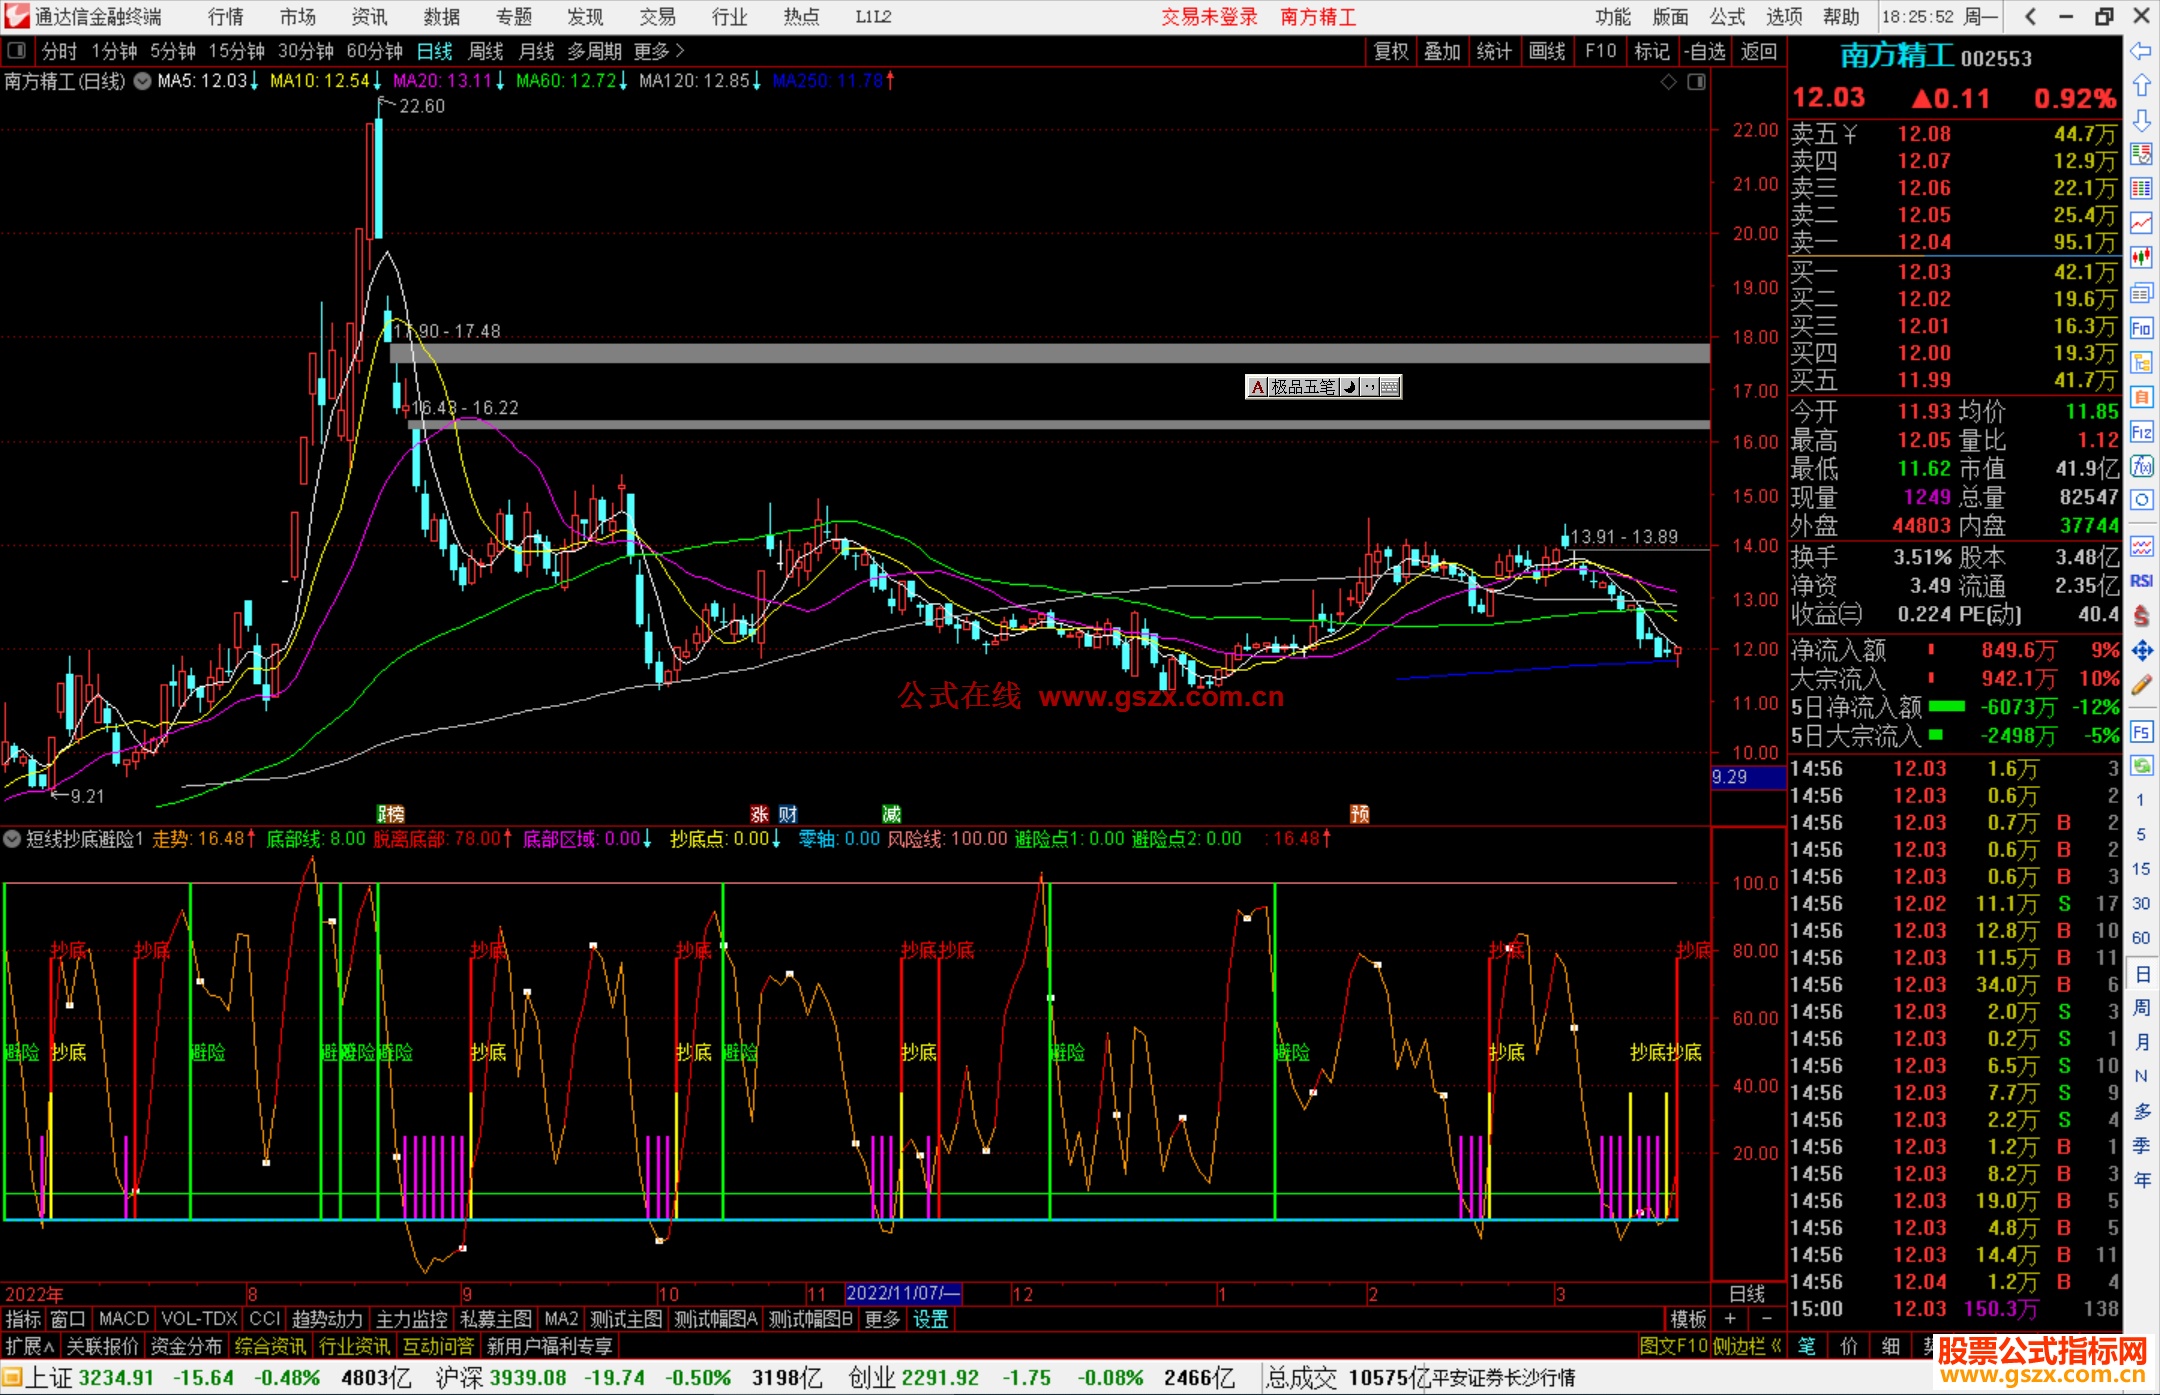Expand the 短线抄底避险1 indicator dropdown
This screenshot has height=1395, width=2160.
point(12,839)
